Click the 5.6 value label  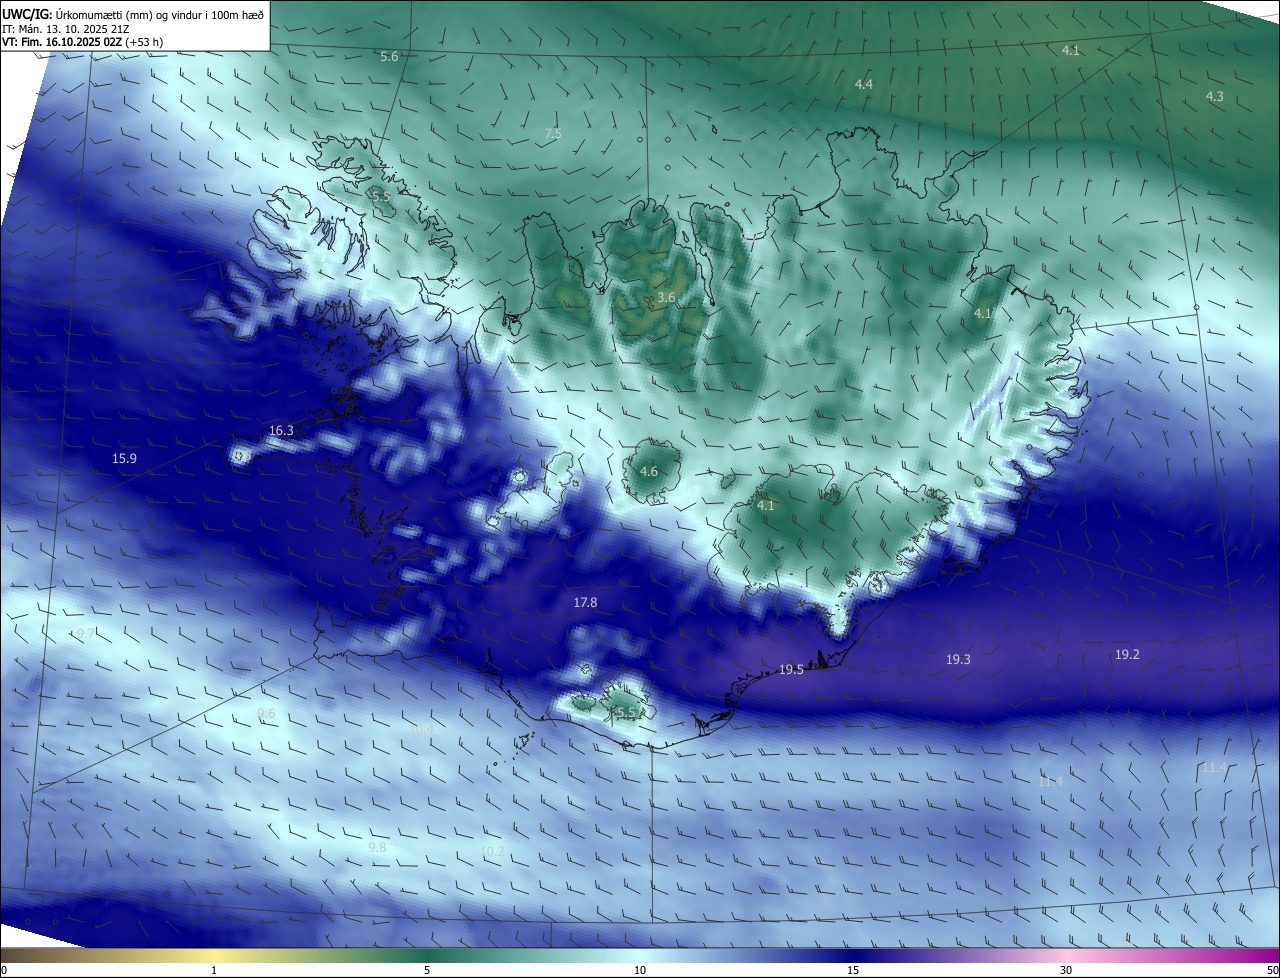coord(389,57)
